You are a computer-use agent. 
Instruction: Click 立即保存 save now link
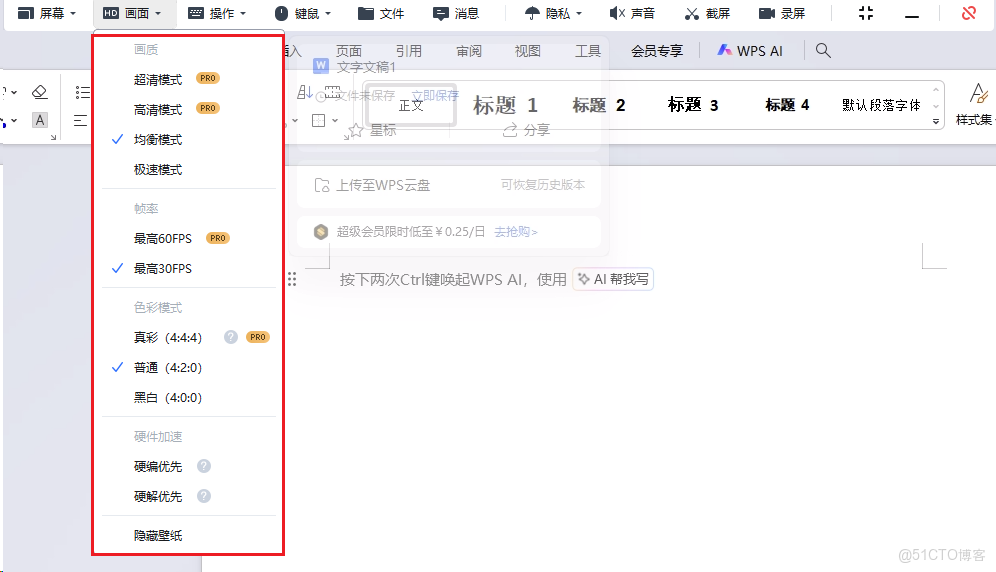(x=435, y=95)
